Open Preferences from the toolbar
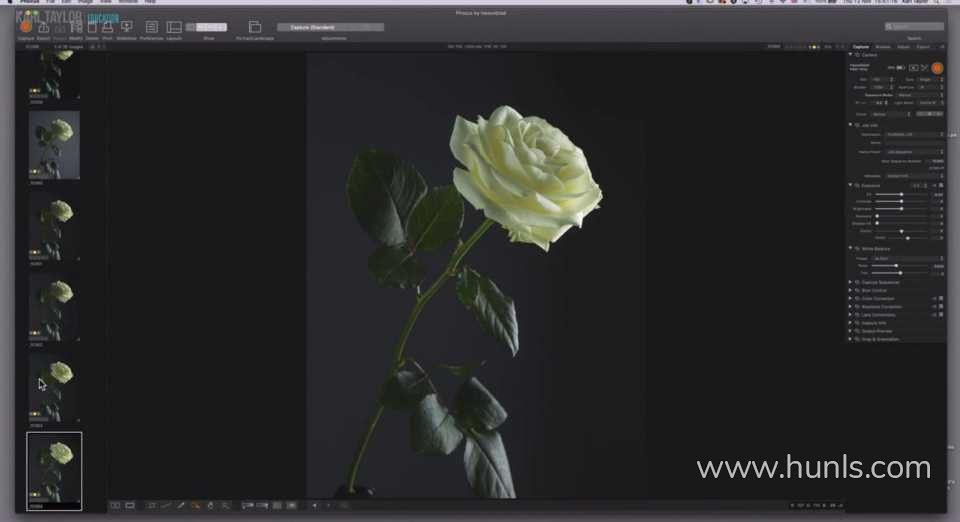This screenshot has width=960, height=522. tap(151, 27)
